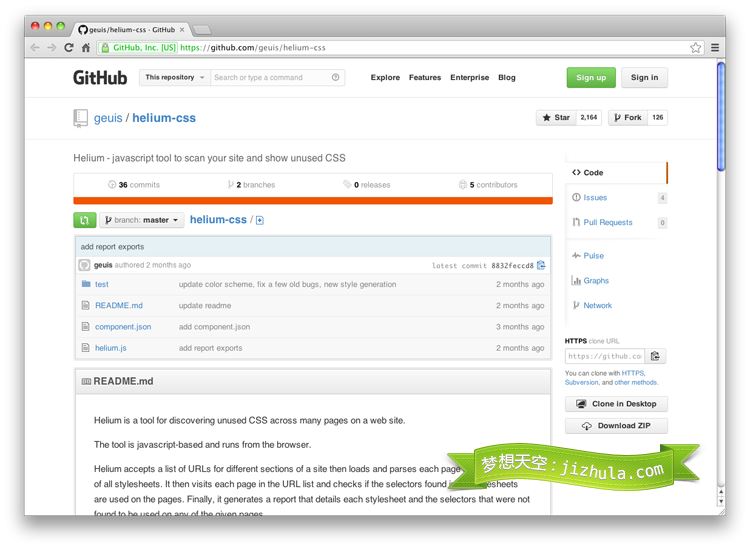View the 126 forks count
This screenshot has width=750, height=549.
pos(658,118)
